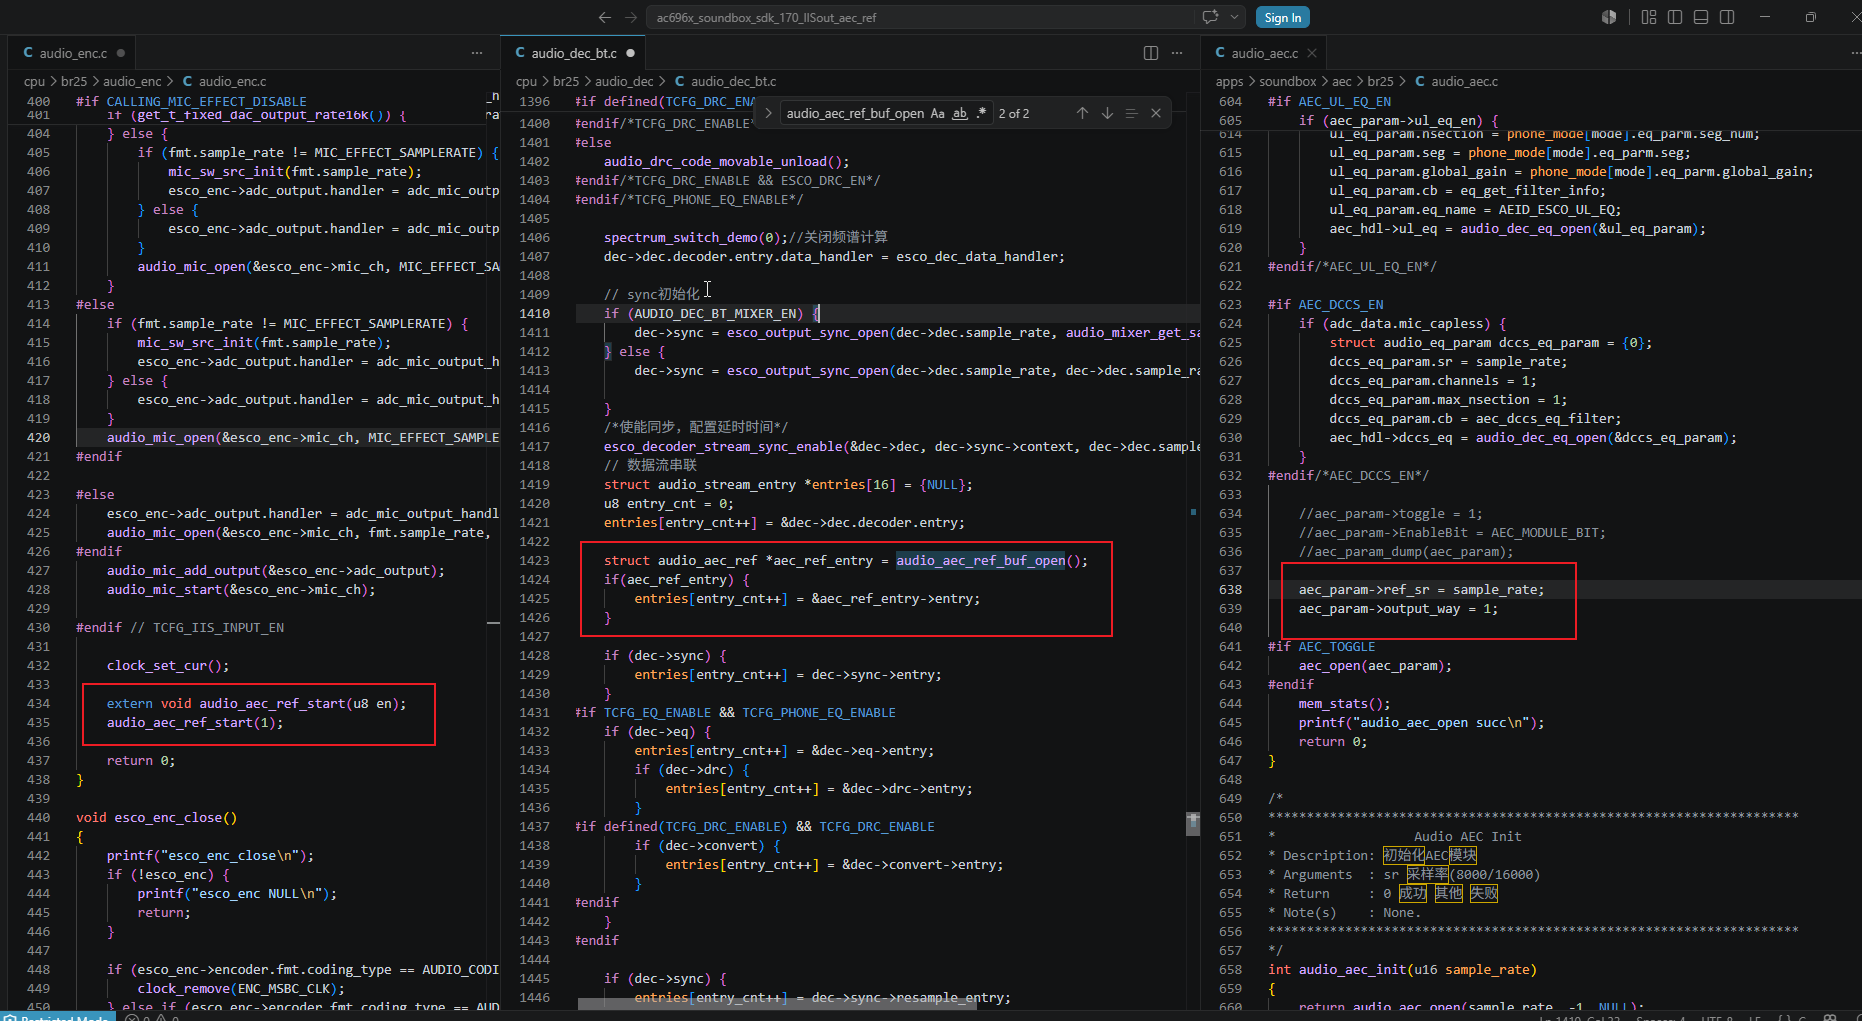Toggle Find in Selection icon

point(1131,113)
